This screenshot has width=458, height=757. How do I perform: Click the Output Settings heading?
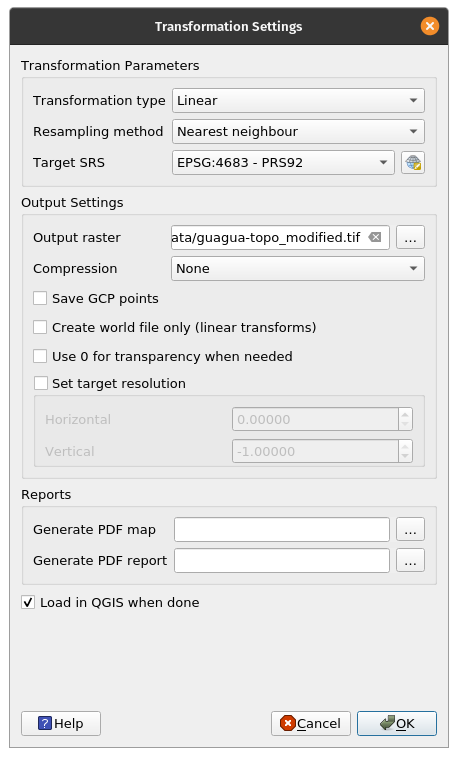coord(72,203)
